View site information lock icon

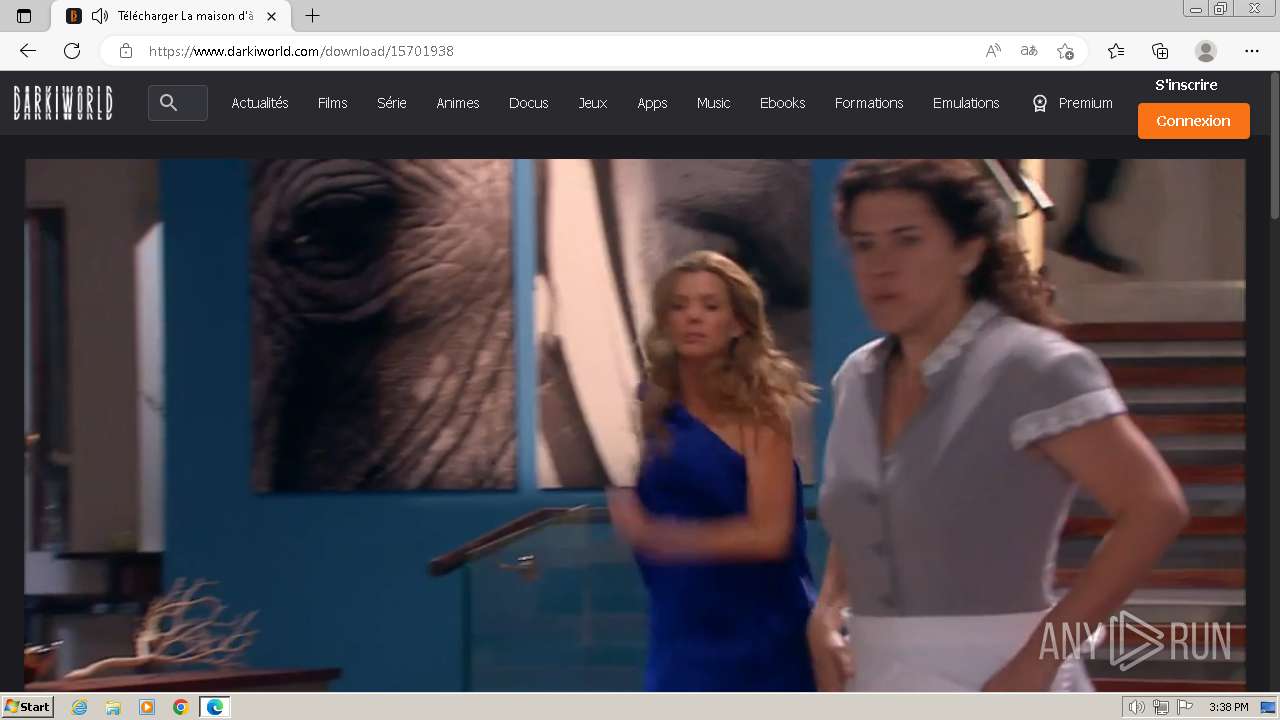125,51
